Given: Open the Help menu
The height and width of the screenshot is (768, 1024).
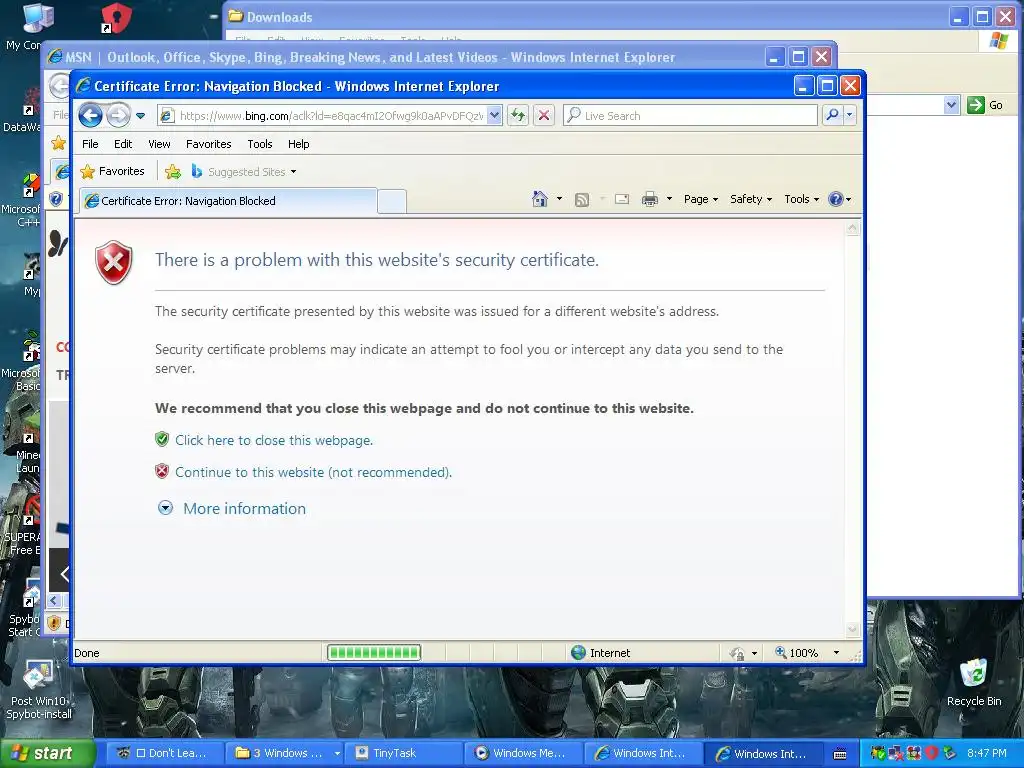Looking at the screenshot, I should (x=298, y=144).
